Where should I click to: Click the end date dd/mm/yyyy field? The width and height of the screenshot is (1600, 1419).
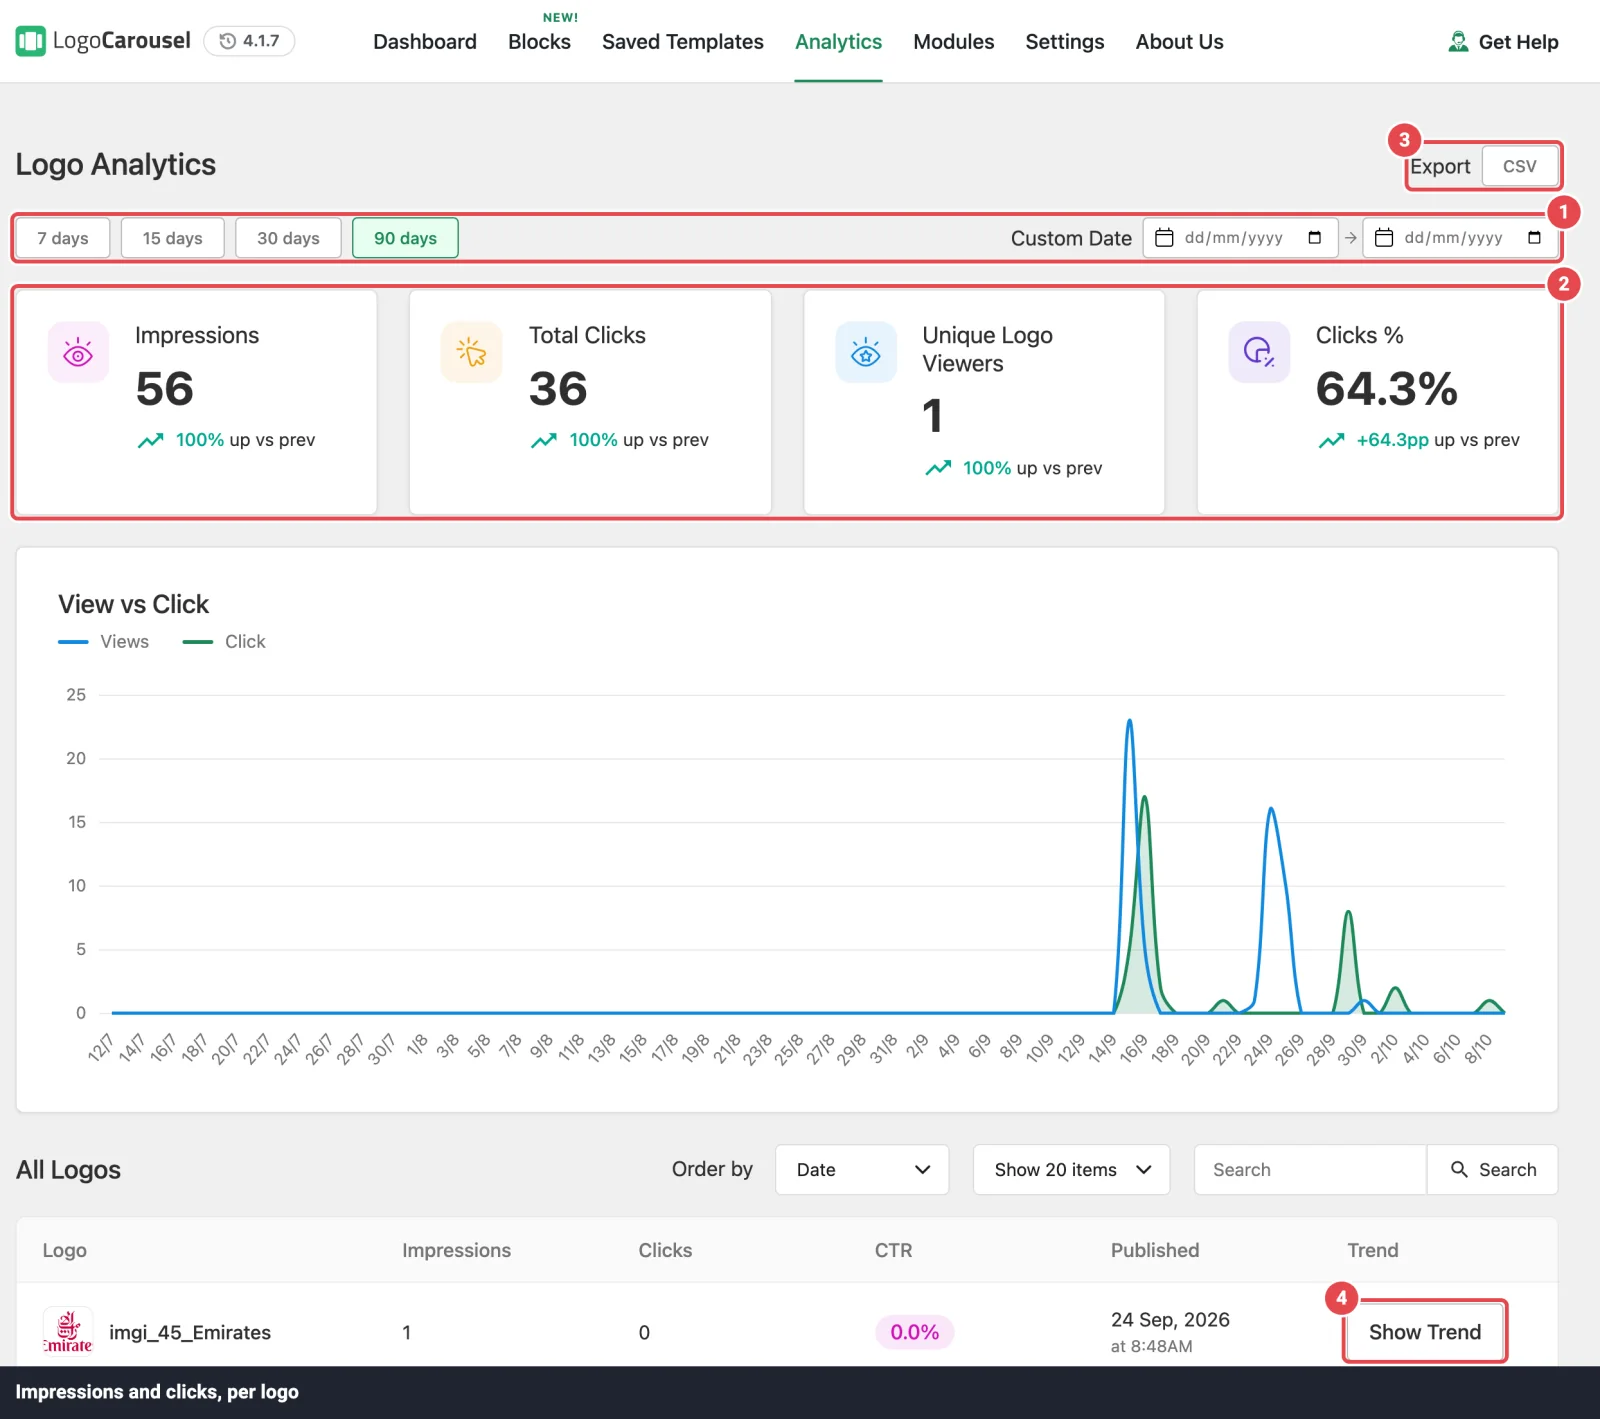click(x=1460, y=238)
